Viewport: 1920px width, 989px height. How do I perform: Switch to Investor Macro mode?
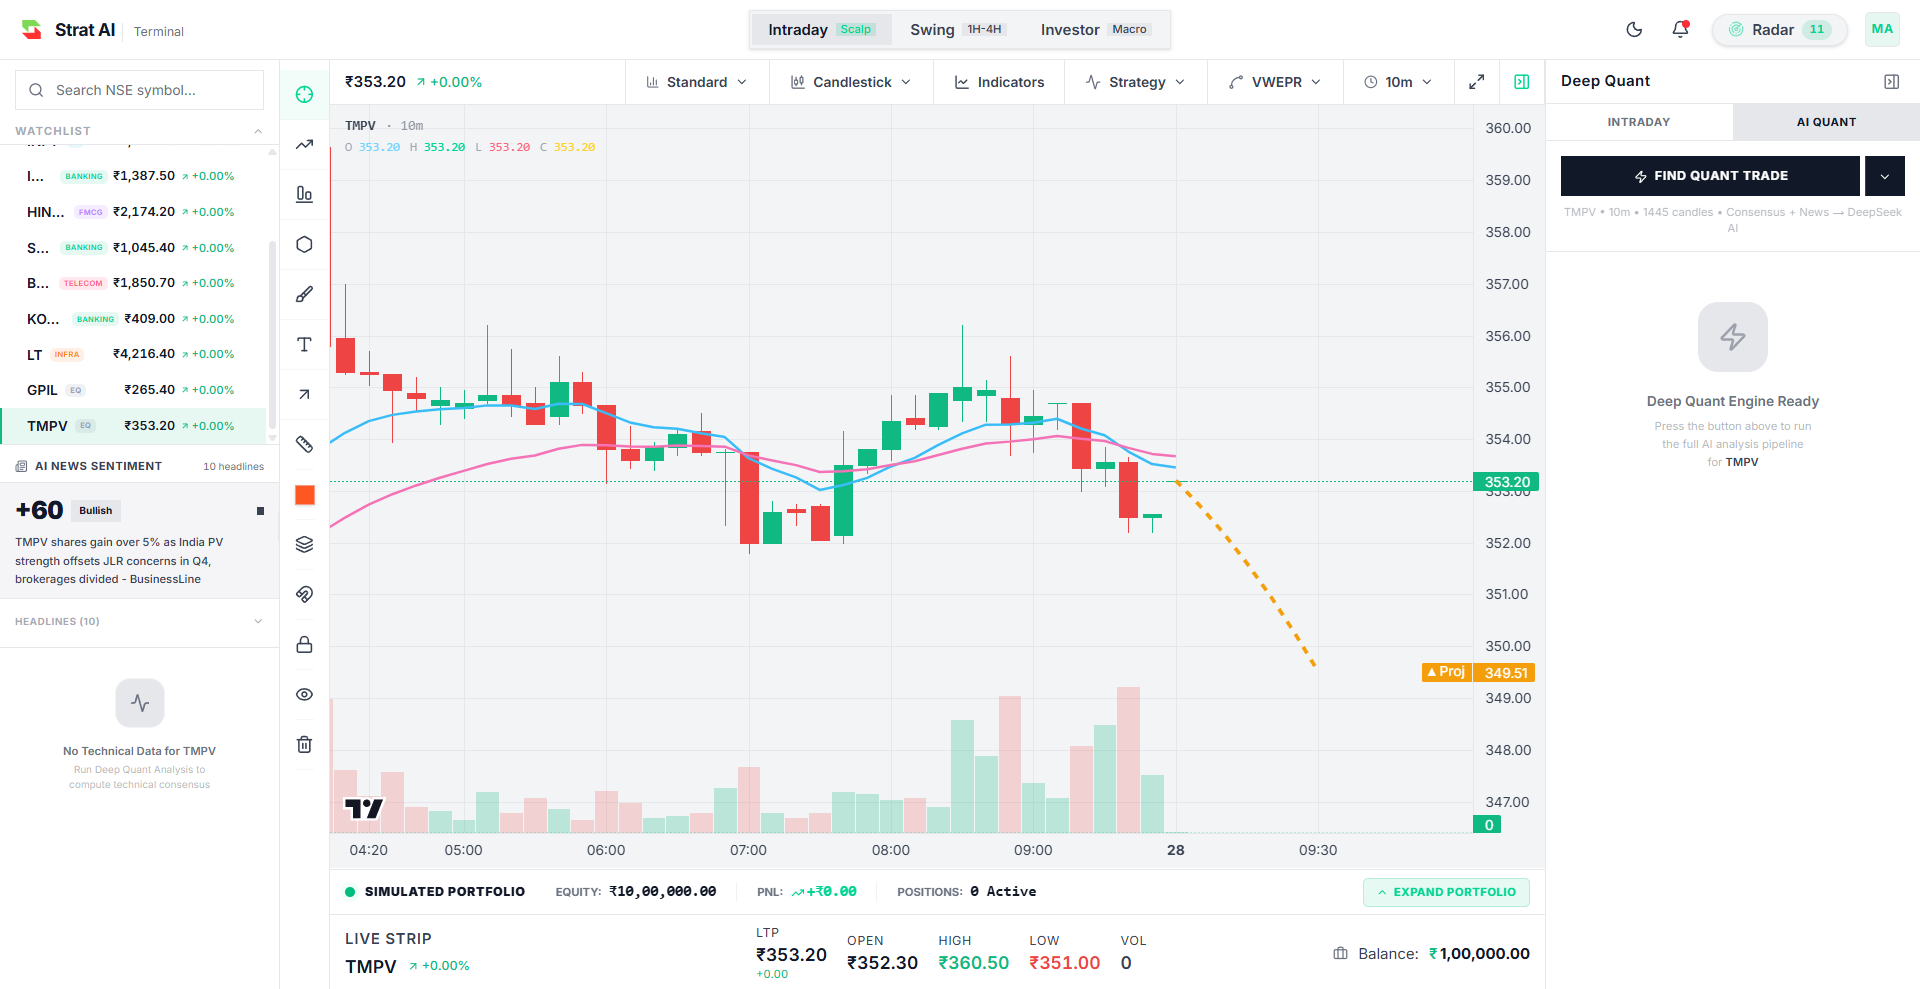[x=1096, y=30]
